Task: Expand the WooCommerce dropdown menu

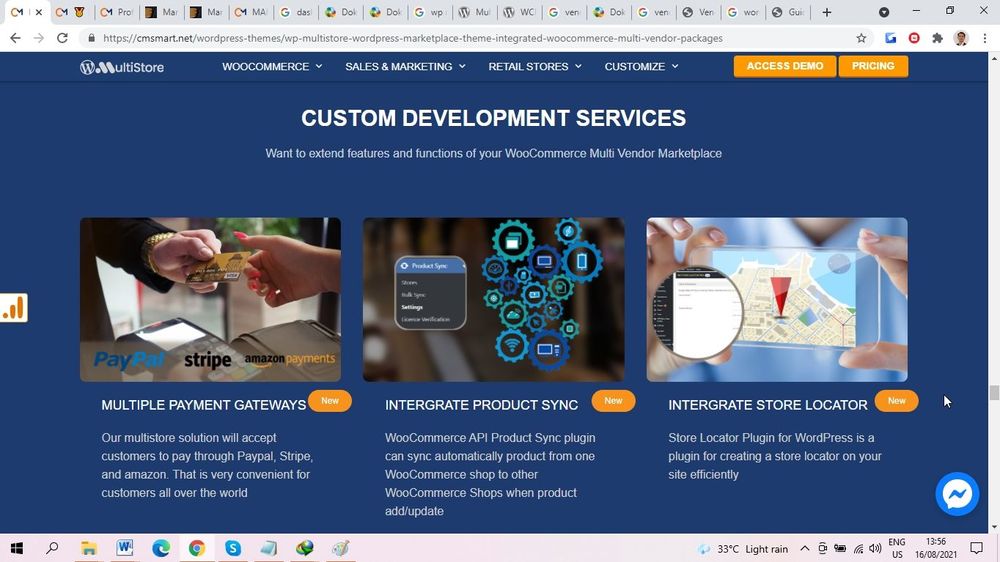Action: (272, 67)
